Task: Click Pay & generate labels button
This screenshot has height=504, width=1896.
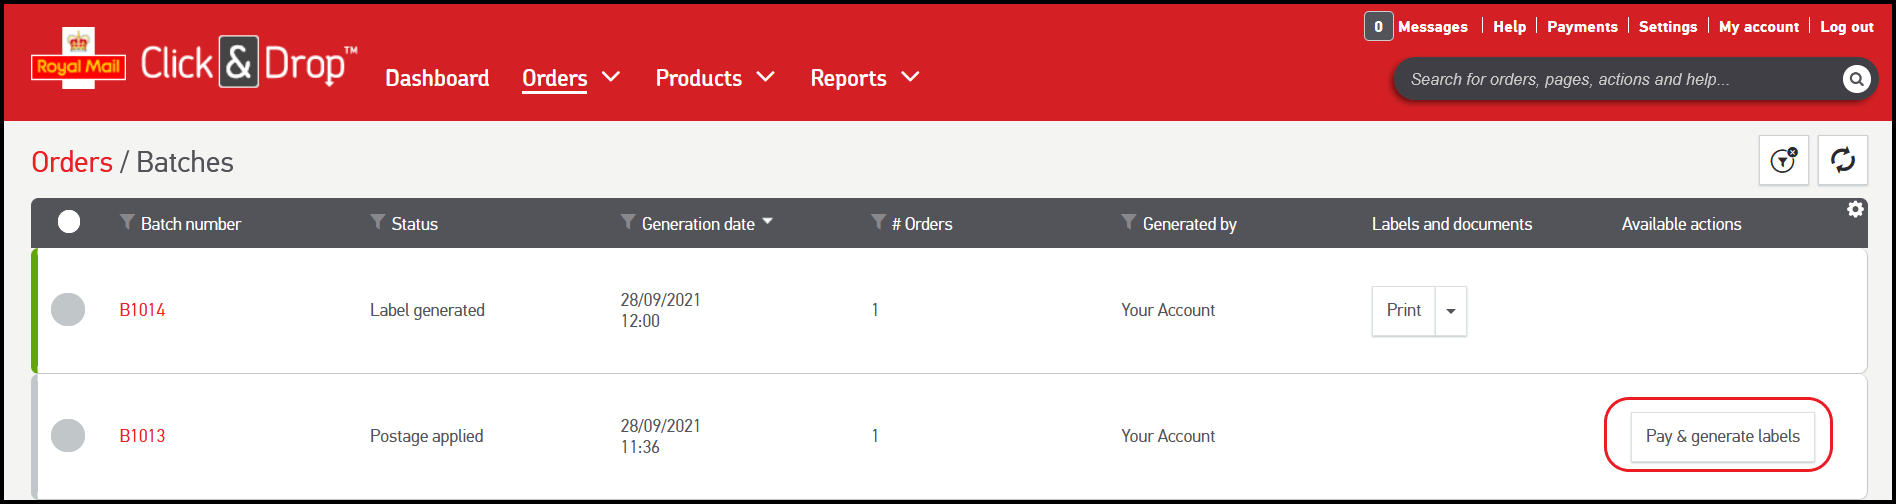Action: click(1722, 436)
